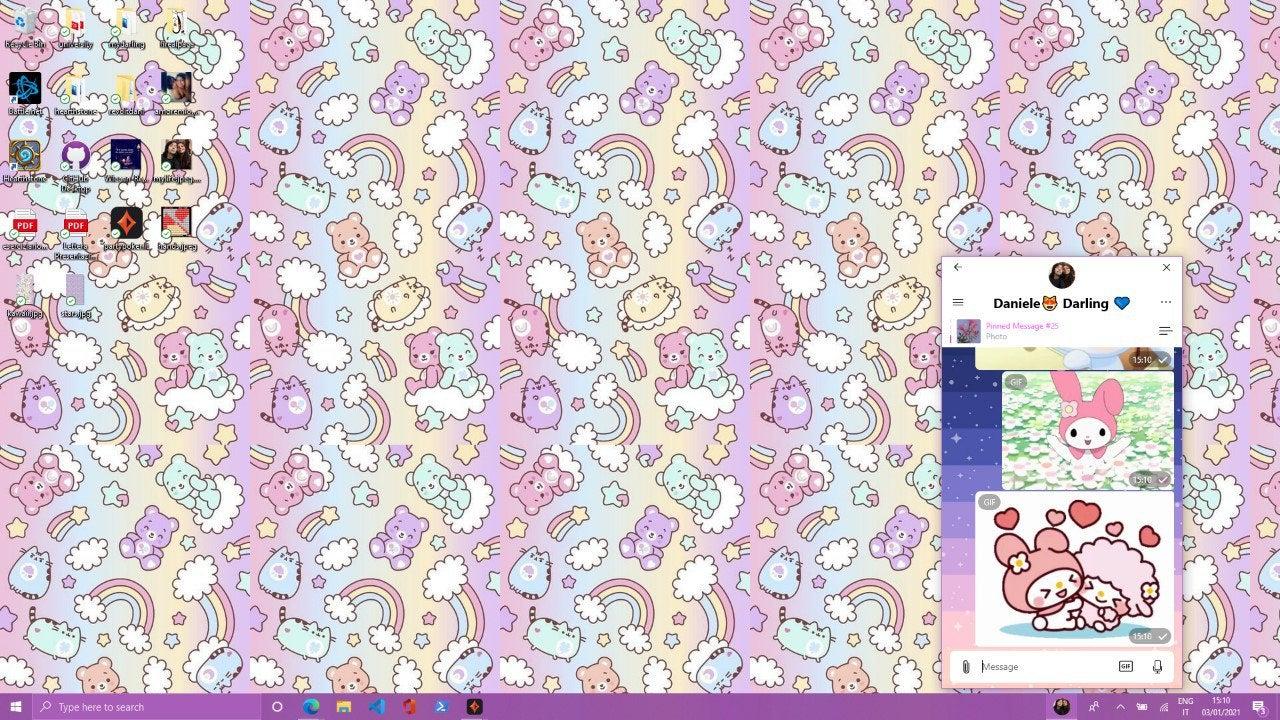Open Daniele Darling's profile picture
Screen dimensions: 1280x720
coord(1061,275)
